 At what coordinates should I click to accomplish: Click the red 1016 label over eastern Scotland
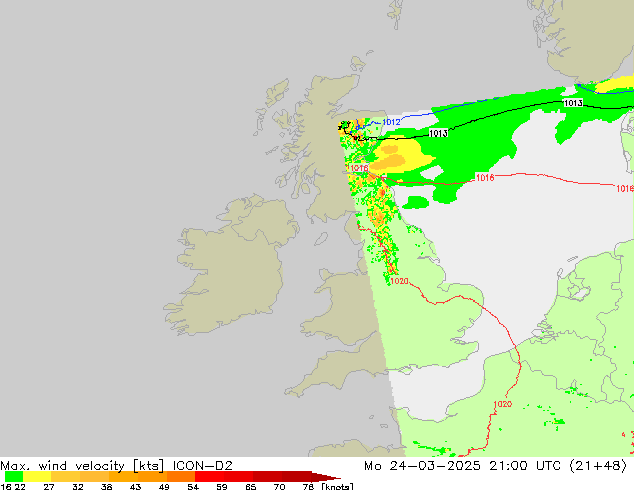359,168
